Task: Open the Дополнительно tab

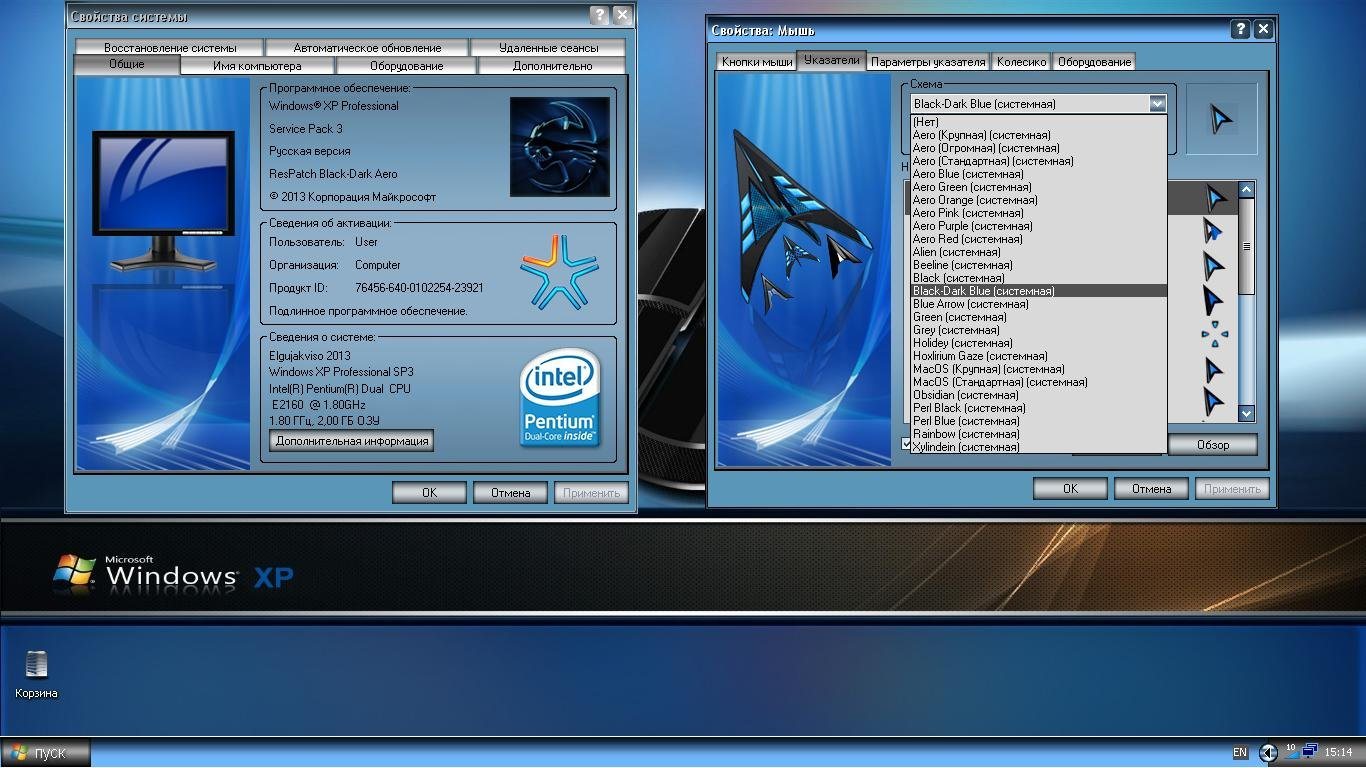Action: tap(552, 66)
